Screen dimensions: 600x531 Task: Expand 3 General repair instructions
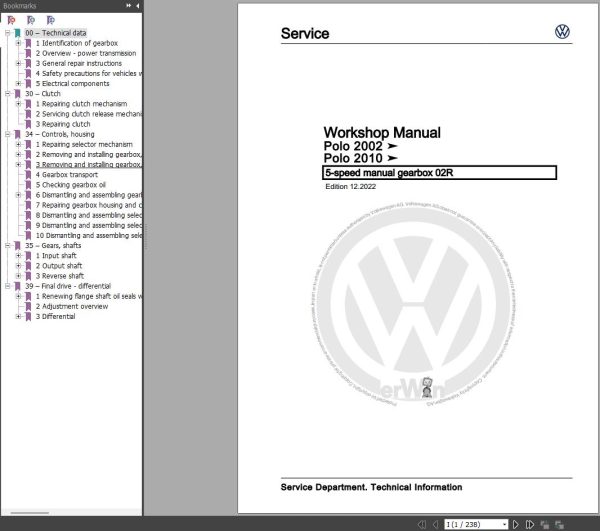click(x=18, y=63)
